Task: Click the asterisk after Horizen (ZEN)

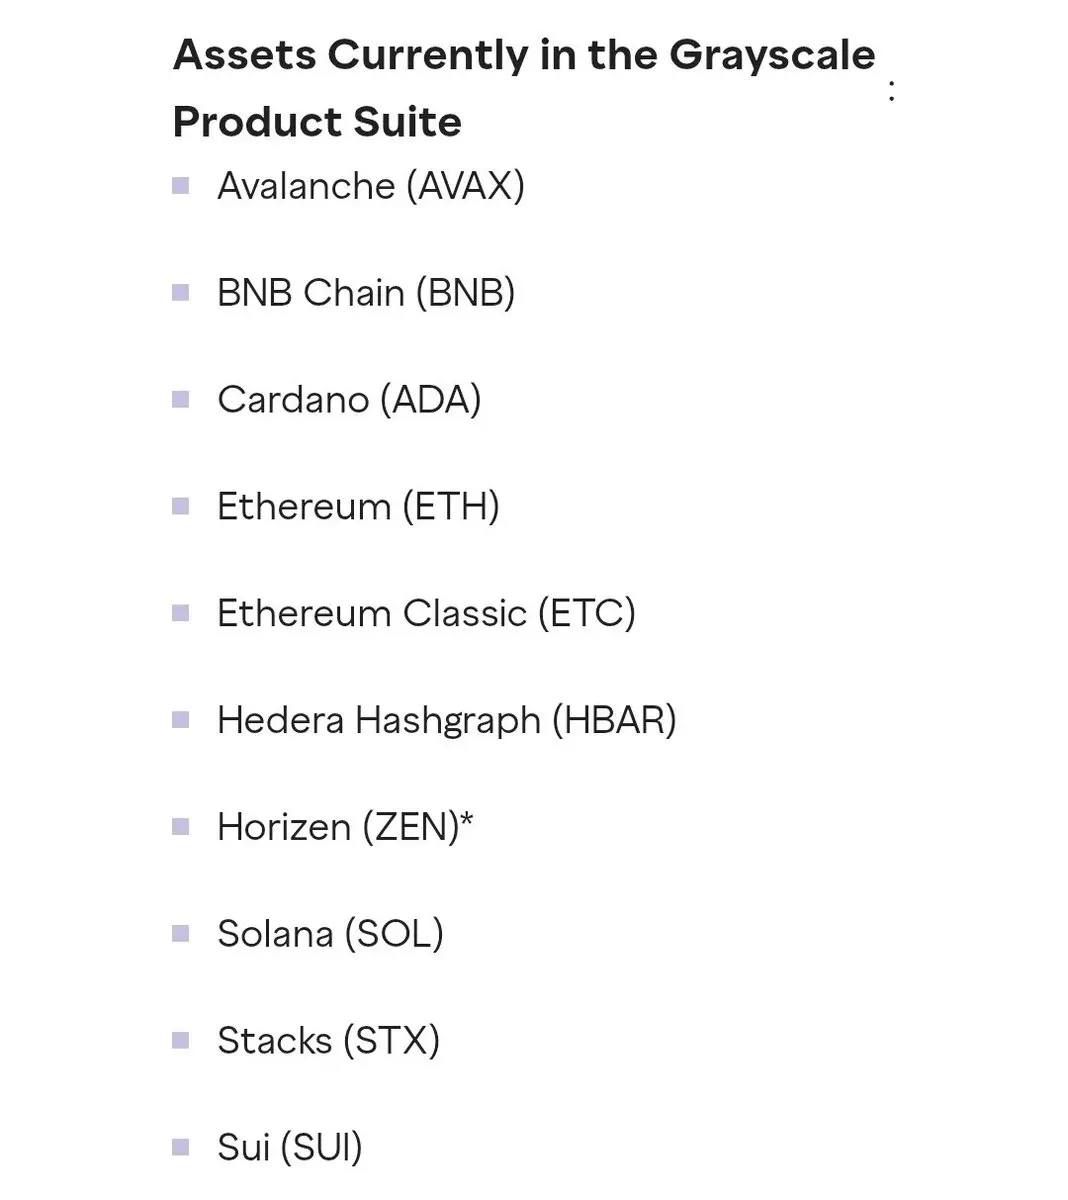Action: coord(467,820)
